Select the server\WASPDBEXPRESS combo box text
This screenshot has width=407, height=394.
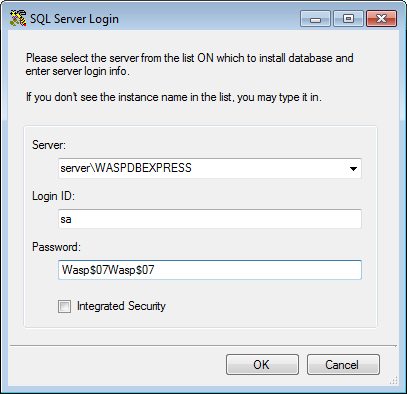click(x=126, y=168)
